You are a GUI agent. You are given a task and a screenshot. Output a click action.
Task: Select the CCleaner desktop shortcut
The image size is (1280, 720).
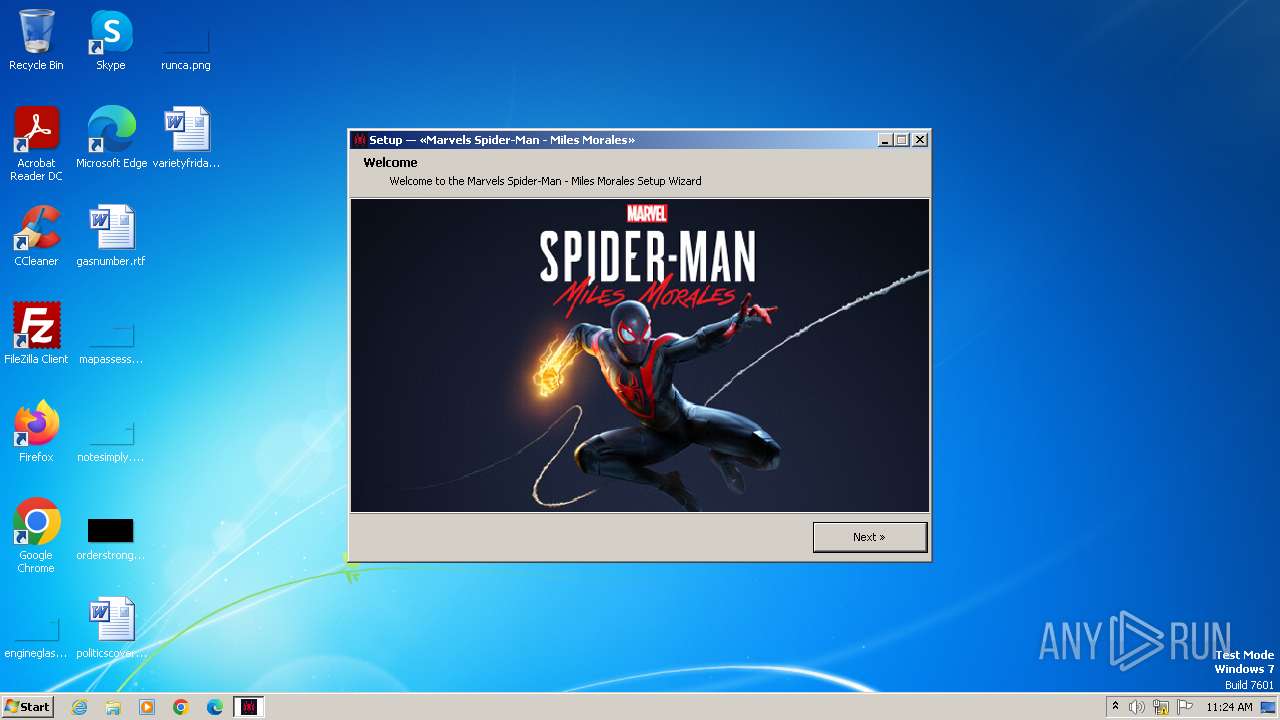click(36, 236)
